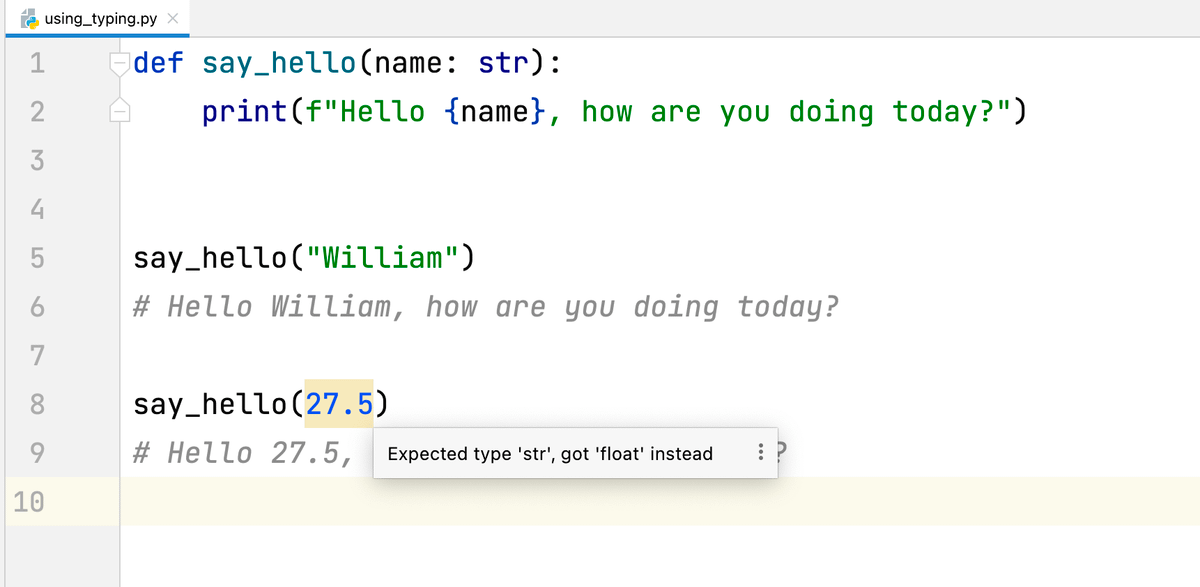
Task: Select the highlighted 27.5 argument
Action: point(338,403)
